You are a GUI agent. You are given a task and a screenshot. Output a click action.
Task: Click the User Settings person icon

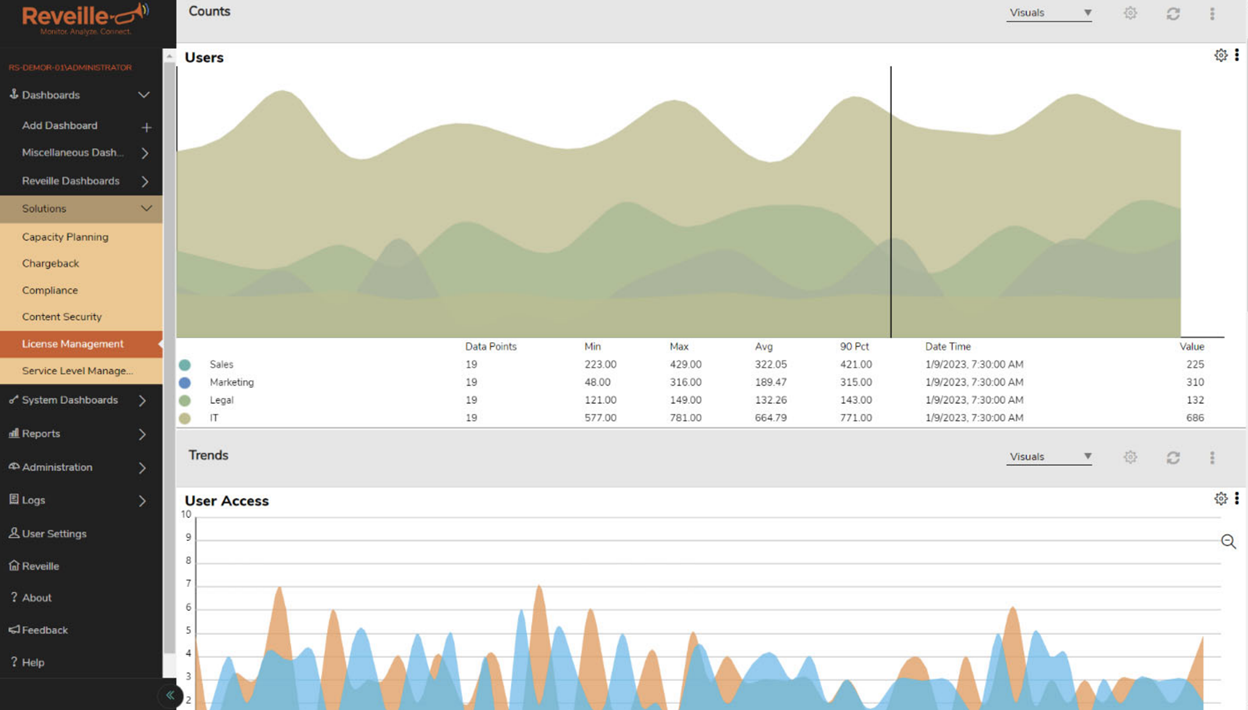coord(14,533)
